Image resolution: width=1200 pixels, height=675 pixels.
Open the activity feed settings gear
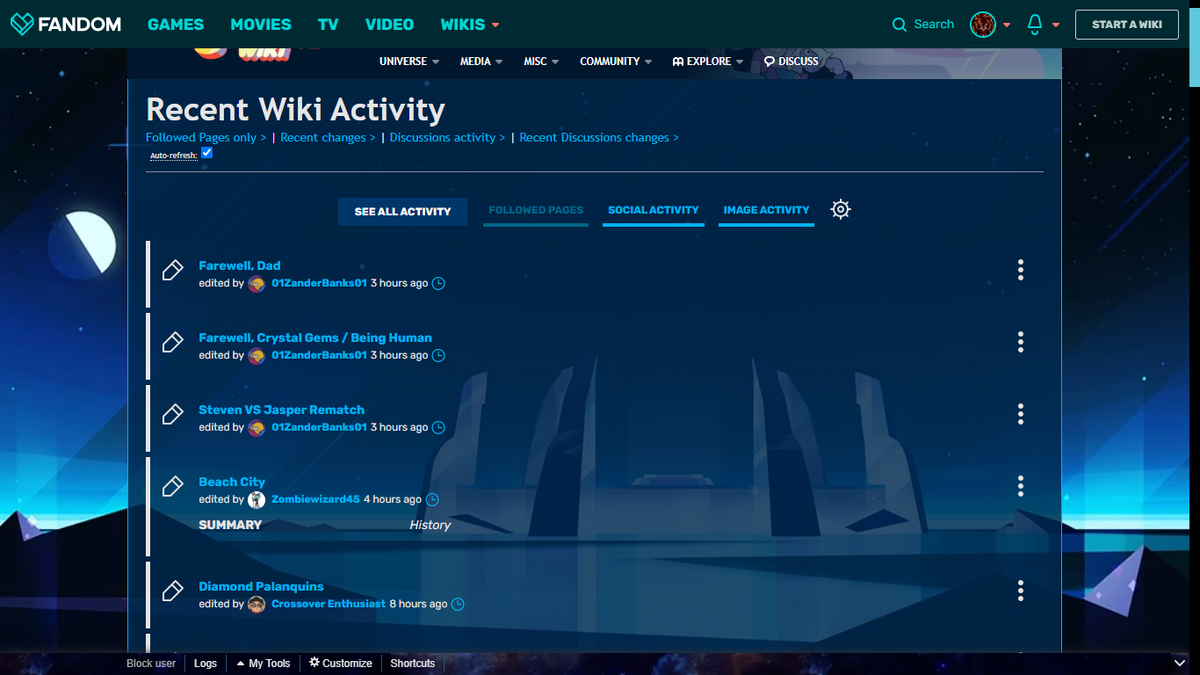pyautogui.click(x=840, y=209)
